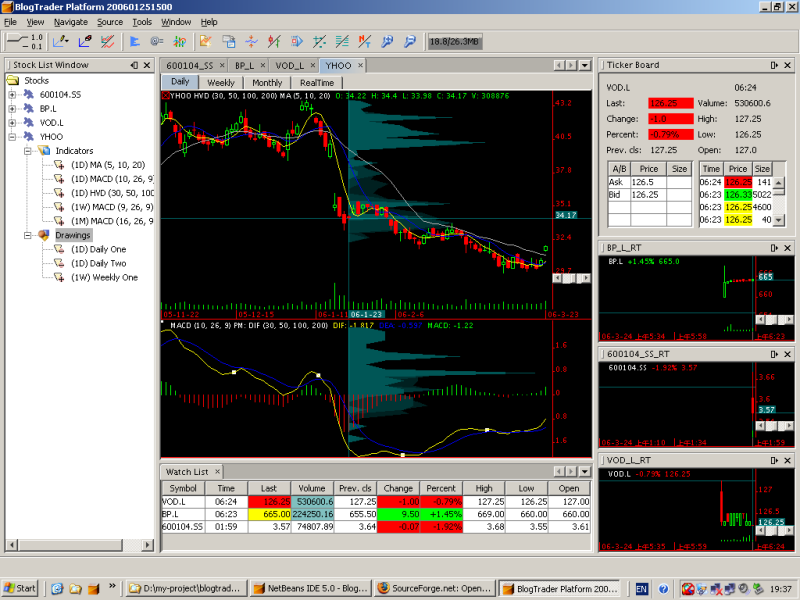
Task: Collapse the YHOO stock node
Action: [12, 137]
